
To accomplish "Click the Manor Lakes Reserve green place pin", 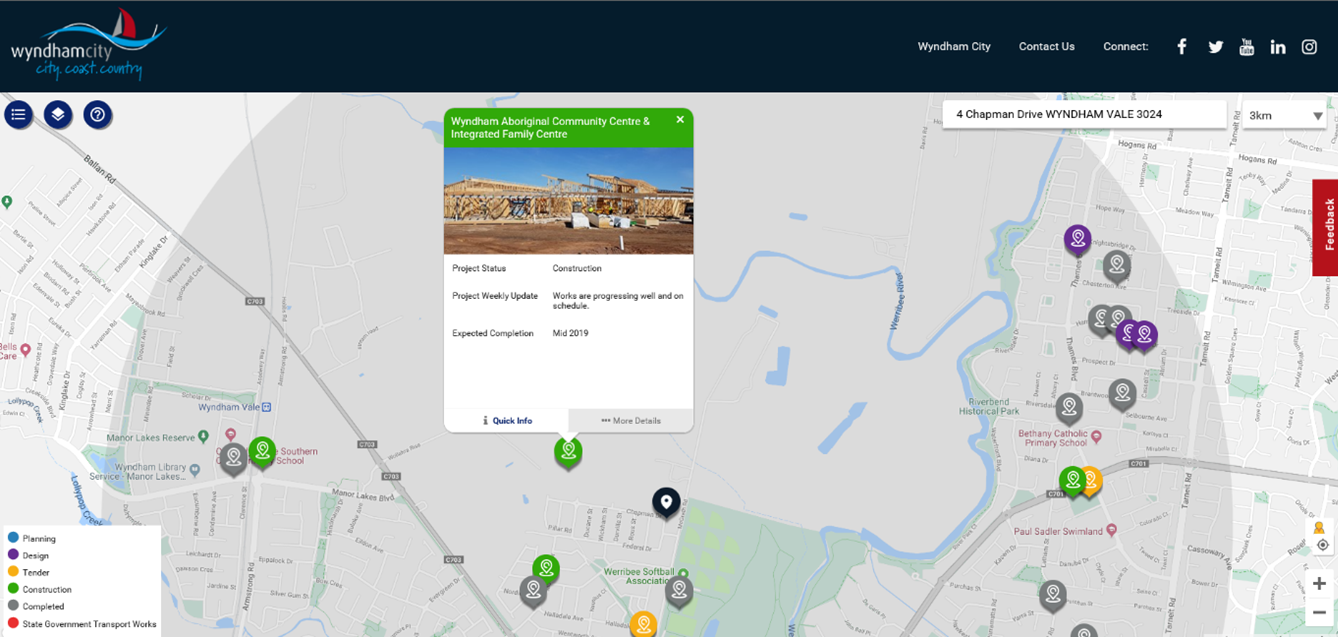I will point(204,437).
